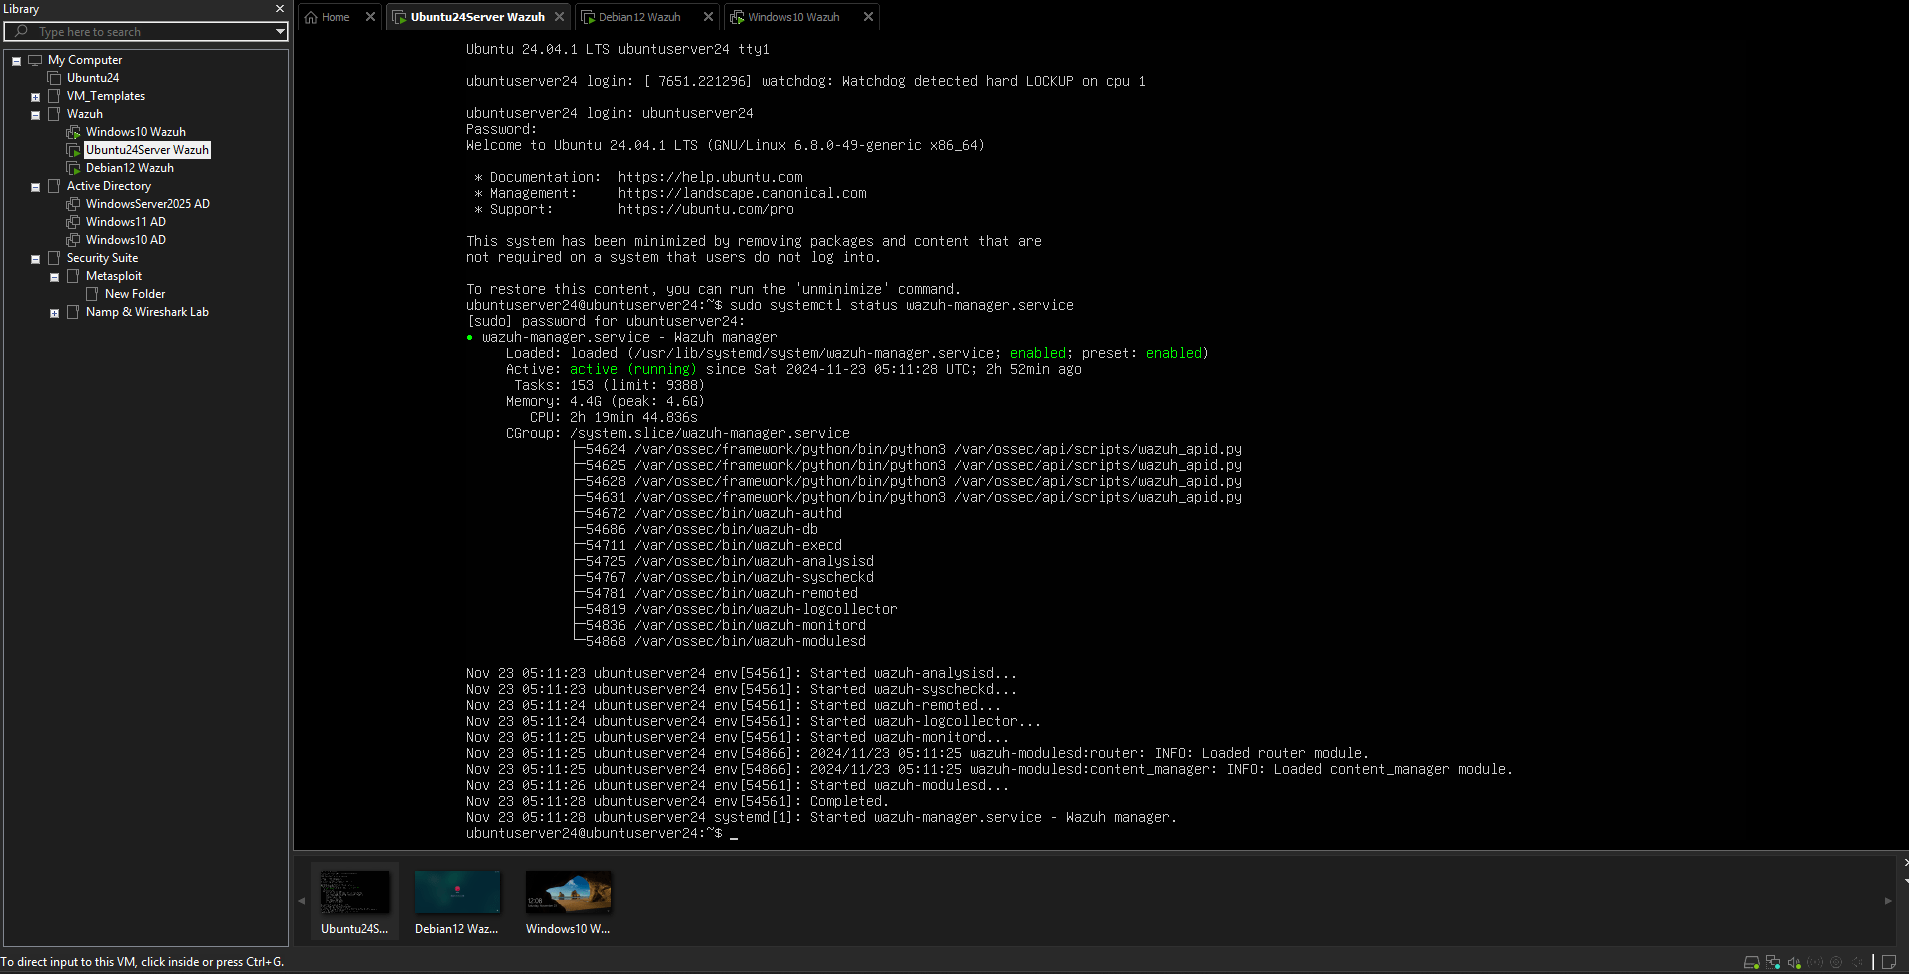Click the Metasploit folder icon
This screenshot has width=1909, height=974.
click(73, 276)
